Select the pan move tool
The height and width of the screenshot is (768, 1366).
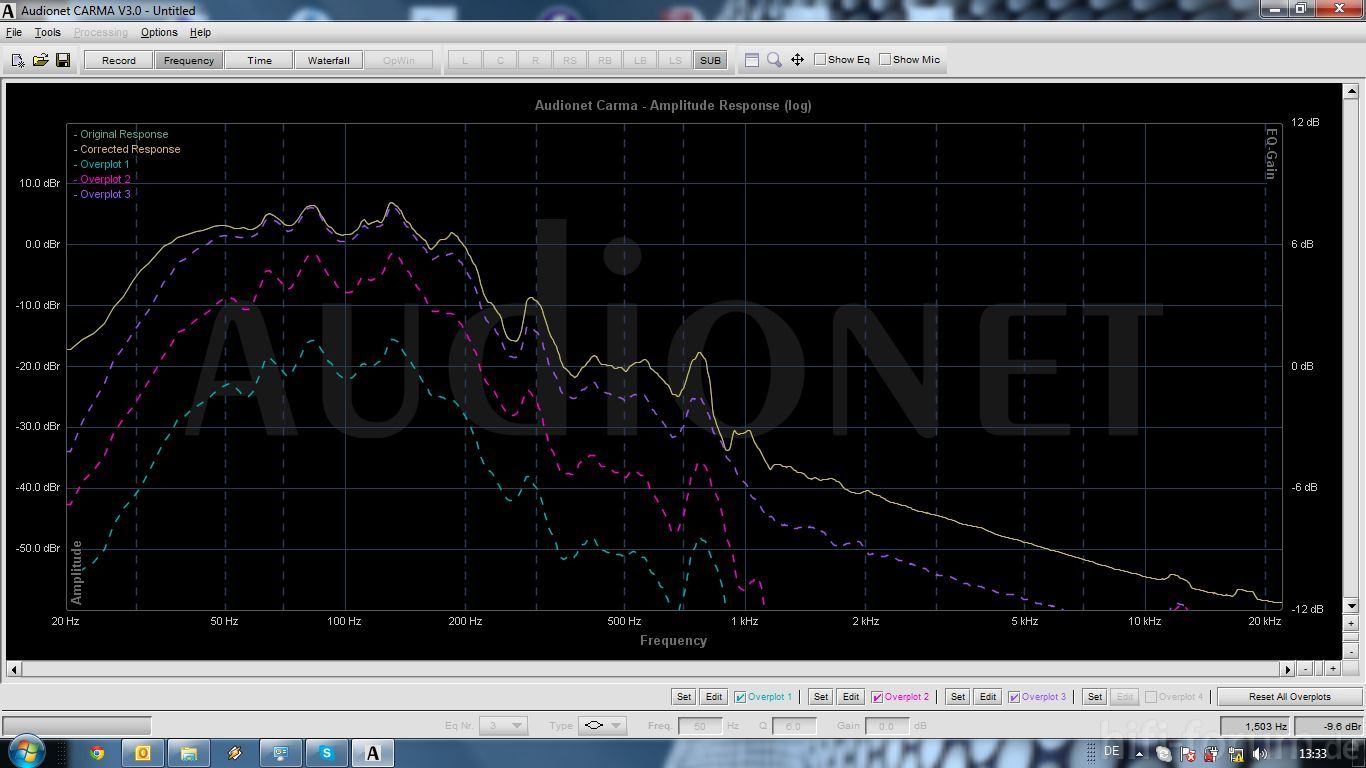797,60
